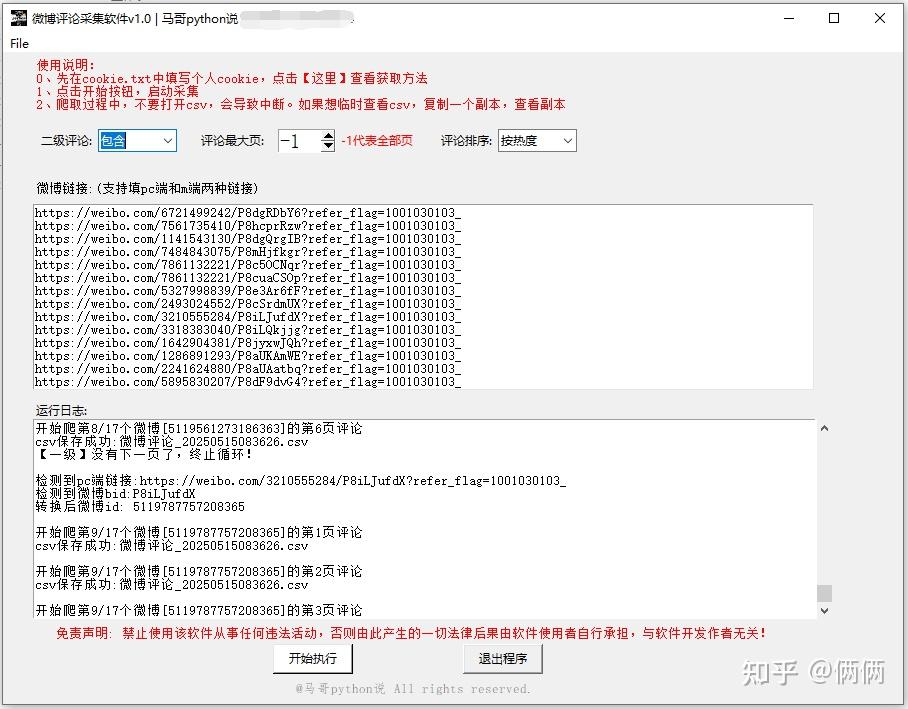Click log line about 第9/17个微博 第1页评论
This screenshot has width=908, height=709.
click(x=199, y=532)
